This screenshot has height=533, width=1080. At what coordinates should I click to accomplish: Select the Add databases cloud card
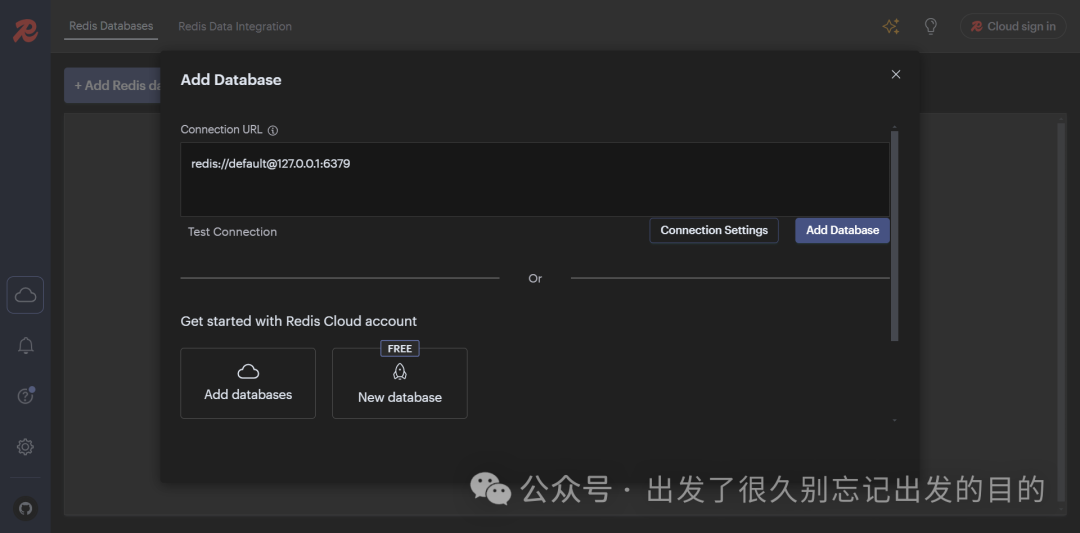[248, 383]
